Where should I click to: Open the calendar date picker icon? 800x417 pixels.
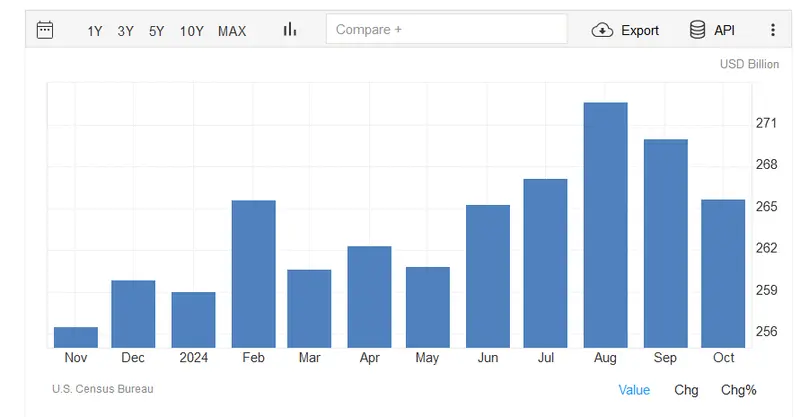click(x=45, y=30)
